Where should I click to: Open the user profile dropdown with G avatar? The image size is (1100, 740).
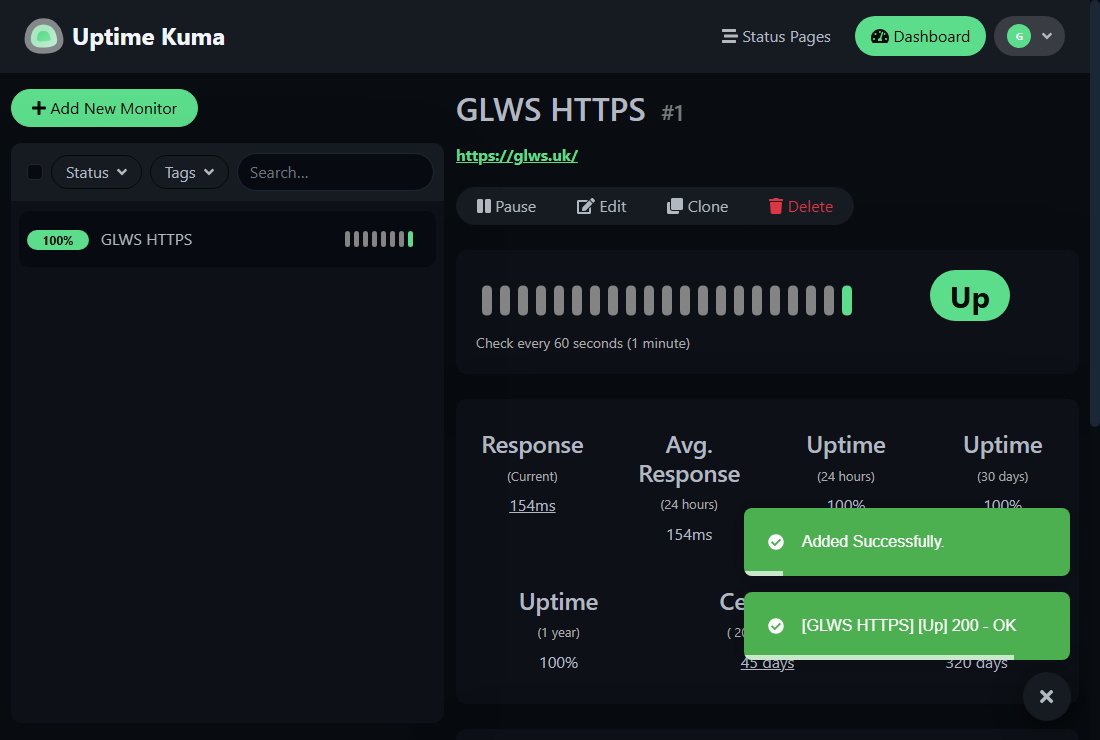click(1029, 36)
